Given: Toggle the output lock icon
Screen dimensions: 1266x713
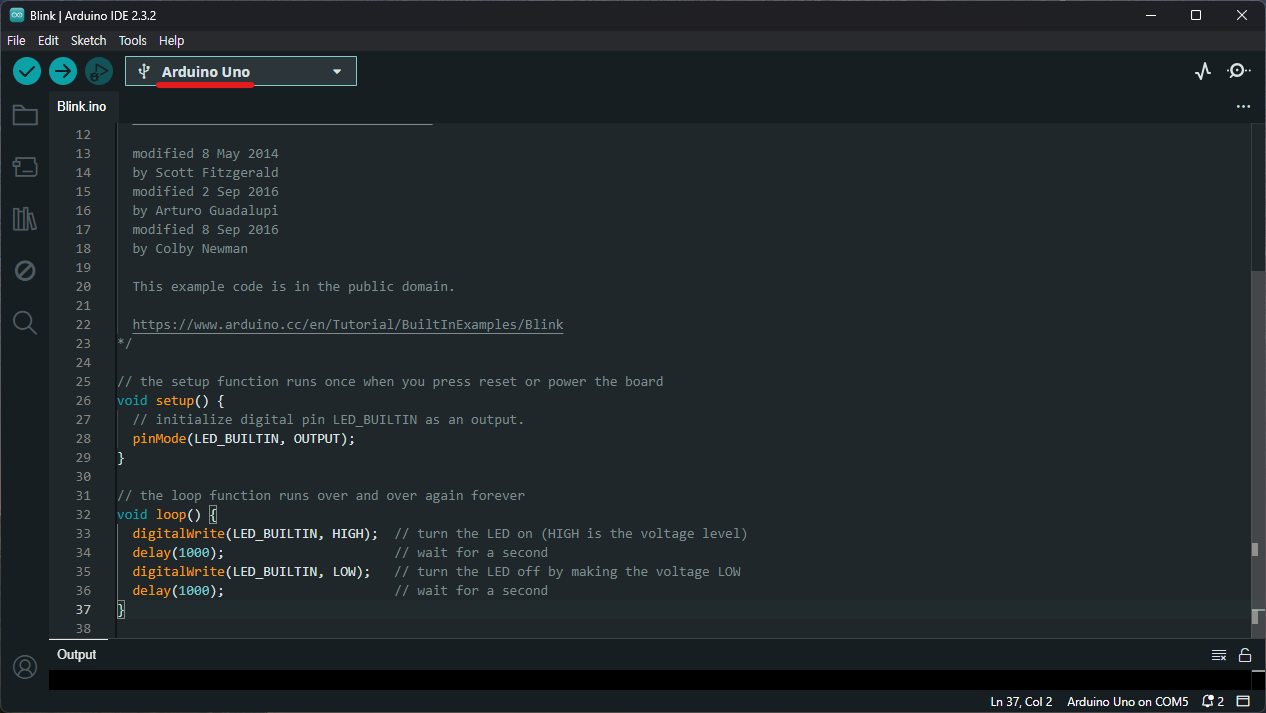Looking at the screenshot, I should (1245, 655).
